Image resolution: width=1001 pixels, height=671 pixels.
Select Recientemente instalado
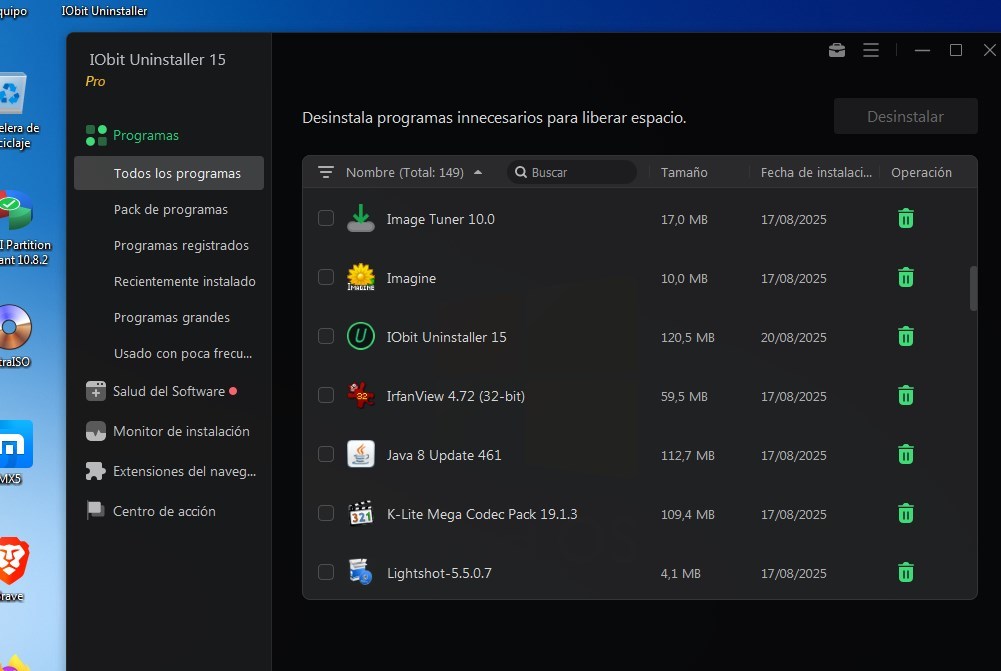tap(184, 282)
